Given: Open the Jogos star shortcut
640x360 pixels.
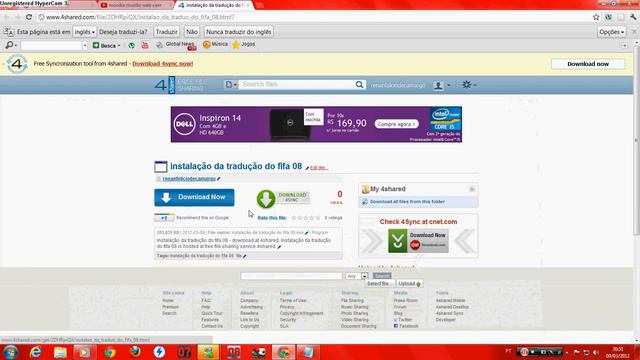Looking at the screenshot, I should point(244,44).
